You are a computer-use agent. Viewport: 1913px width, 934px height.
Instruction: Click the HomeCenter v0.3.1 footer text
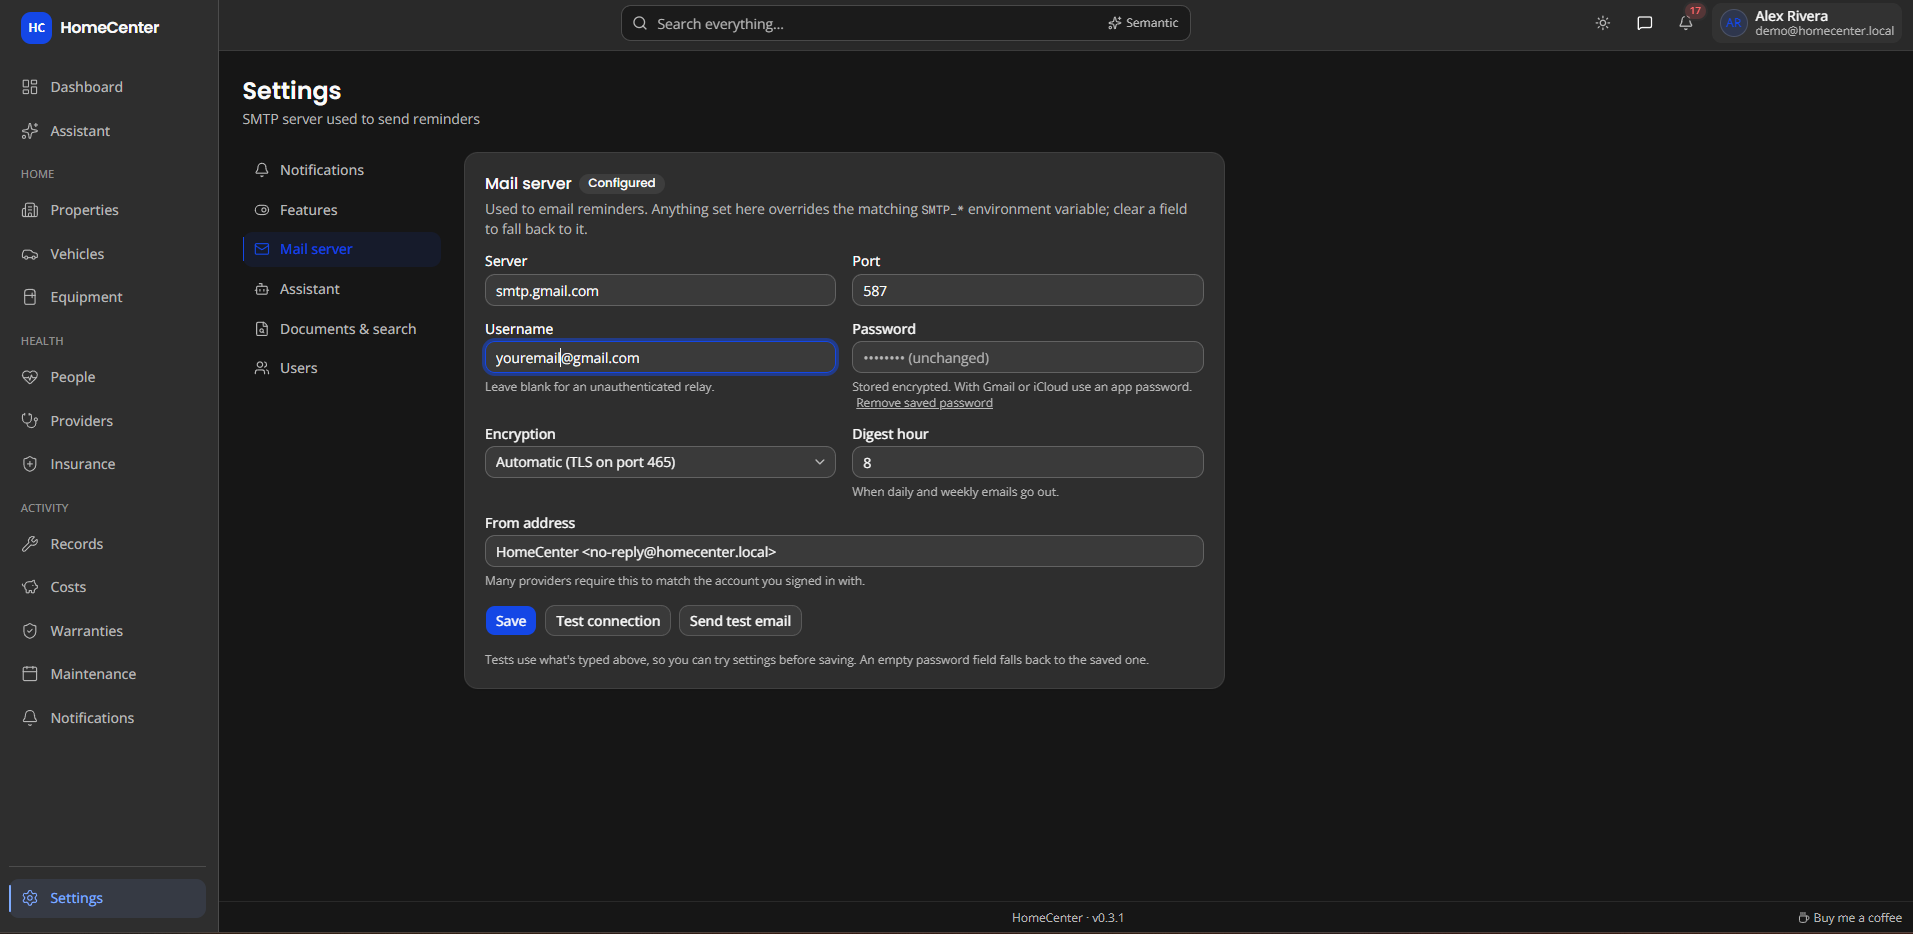tap(1068, 918)
